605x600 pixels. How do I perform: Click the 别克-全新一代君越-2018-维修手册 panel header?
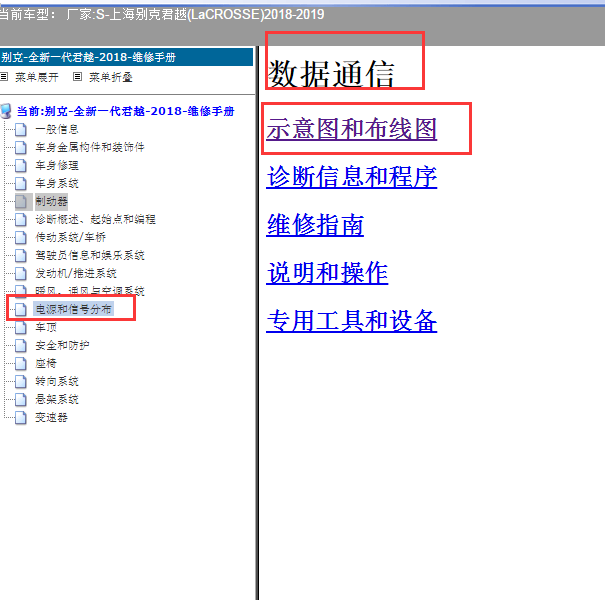click(x=127, y=57)
